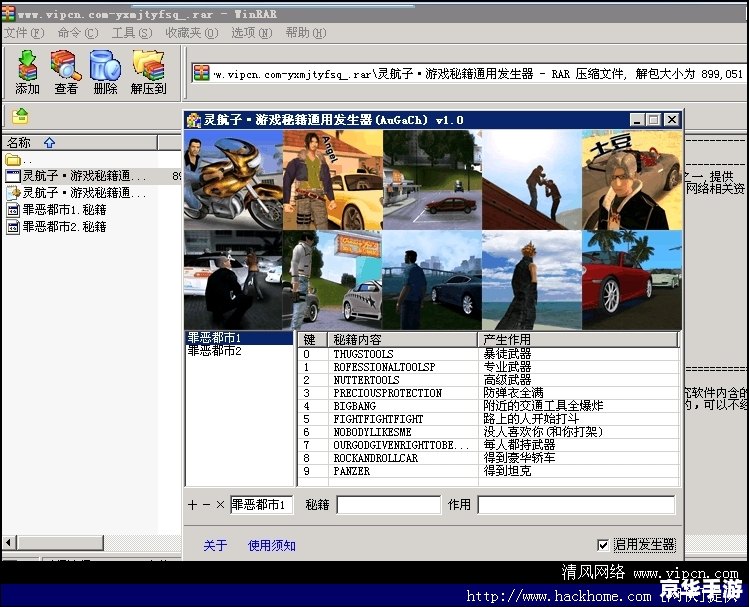
Task: Select the NOBODYLIKESME cheat row
Action: coord(488,432)
